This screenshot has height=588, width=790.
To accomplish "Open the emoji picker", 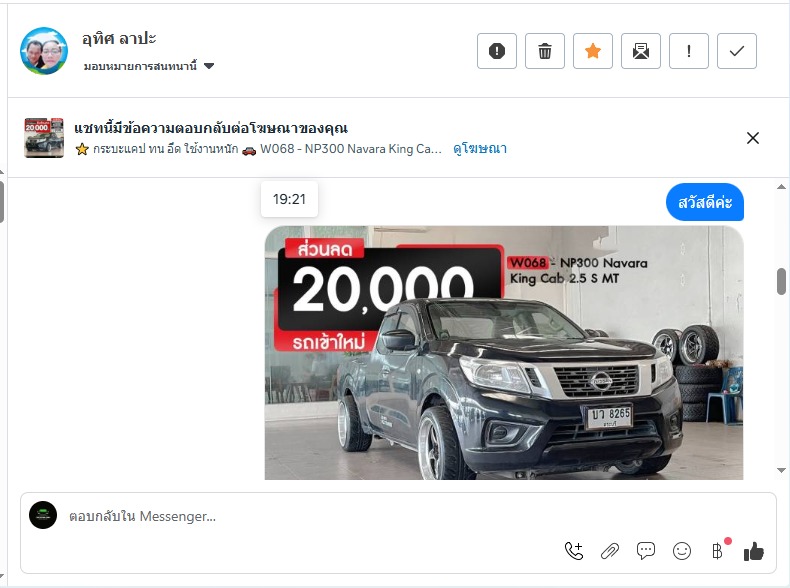I will (682, 551).
